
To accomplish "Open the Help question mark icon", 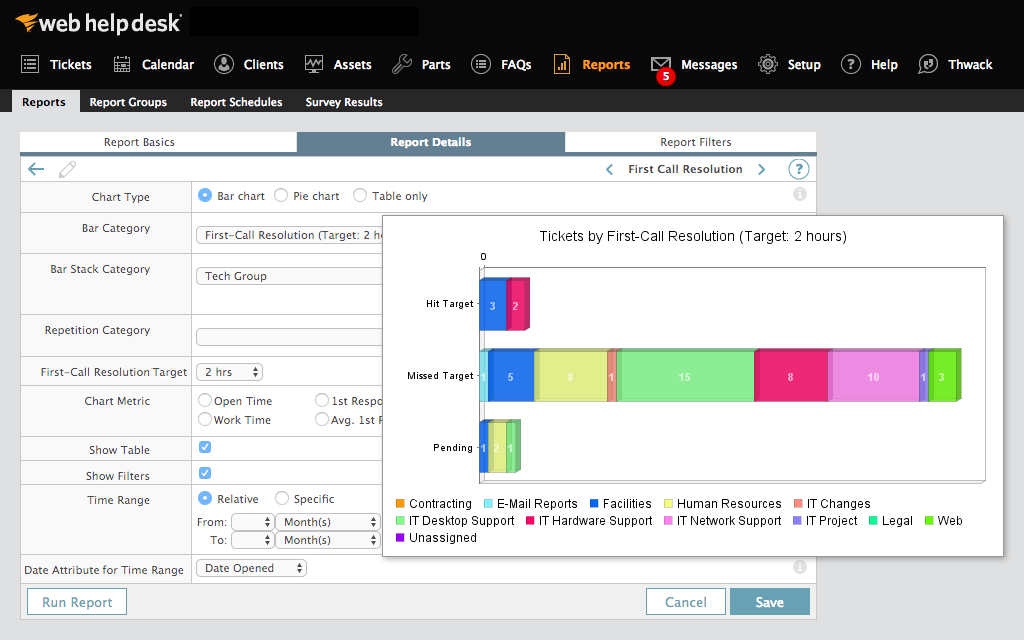I will click(798, 169).
